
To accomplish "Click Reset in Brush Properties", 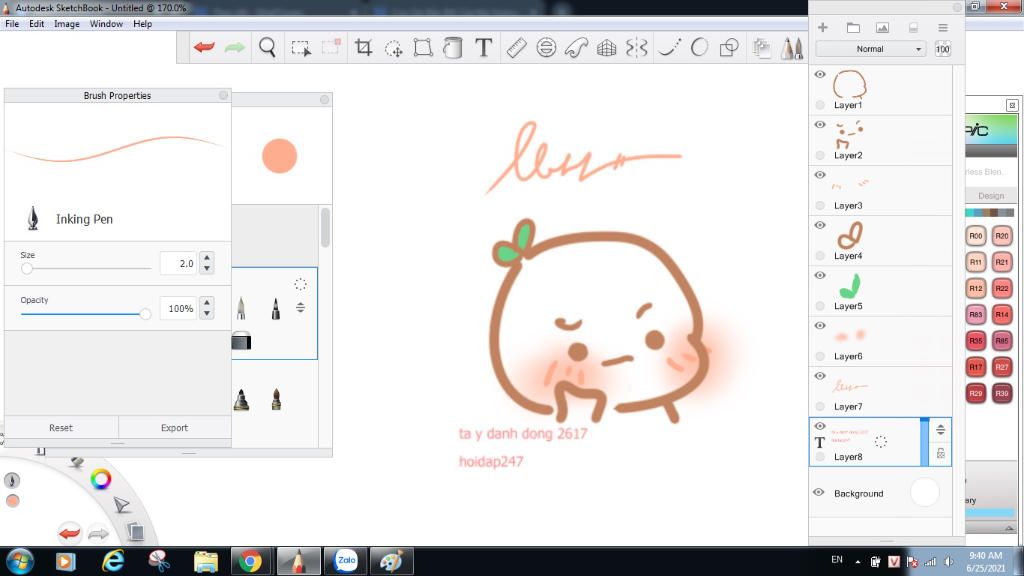I will pos(61,428).
